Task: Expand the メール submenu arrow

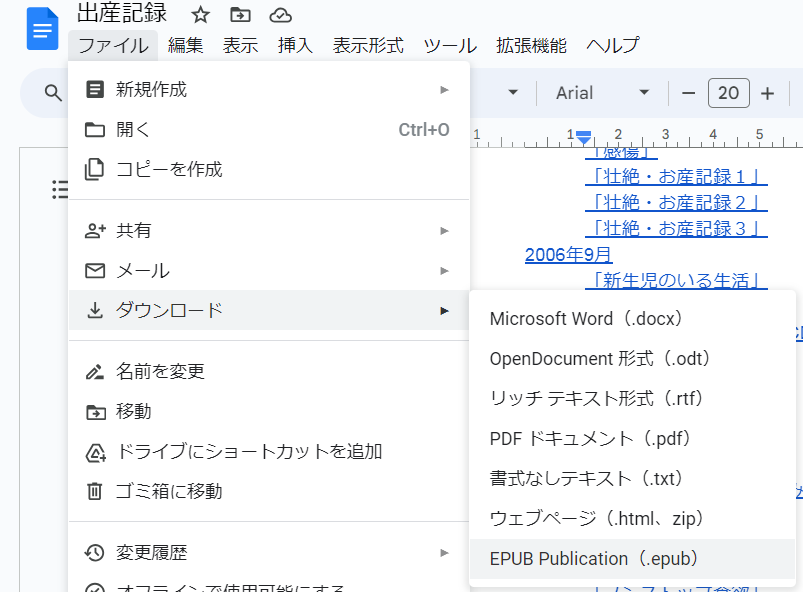Action: coord(445,270)
